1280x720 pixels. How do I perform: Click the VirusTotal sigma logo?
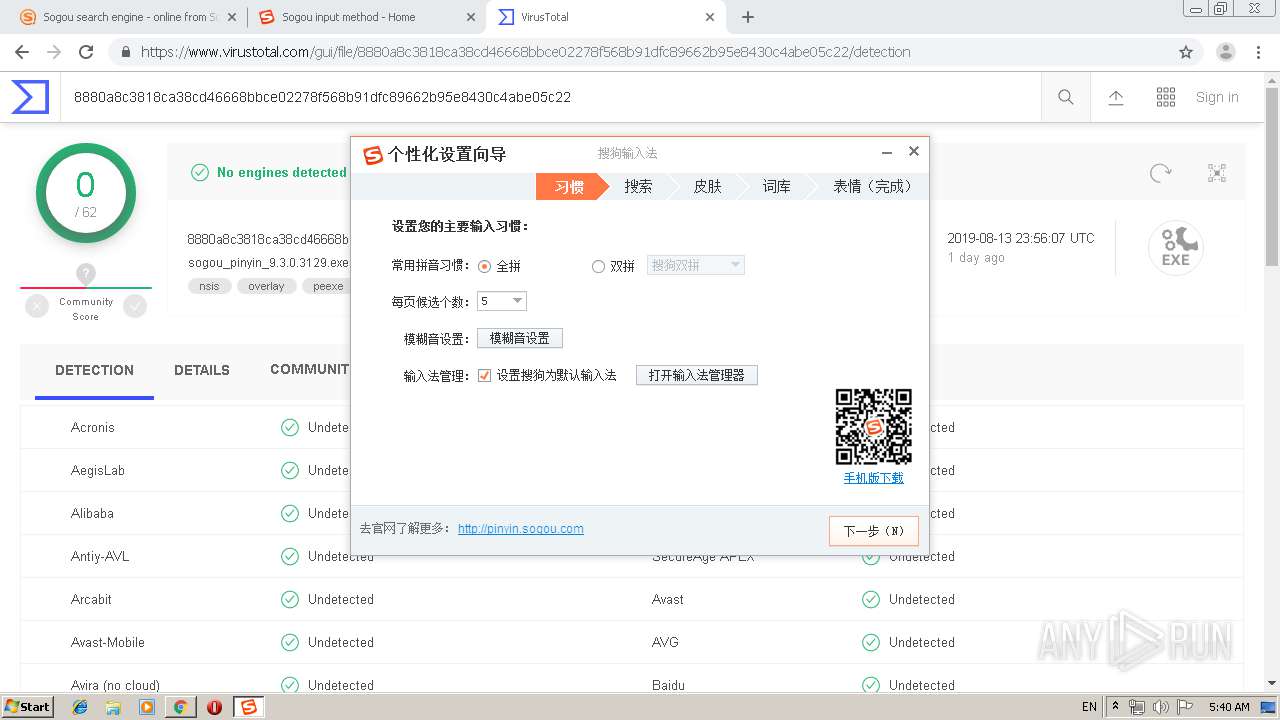(x=30, y=97)
